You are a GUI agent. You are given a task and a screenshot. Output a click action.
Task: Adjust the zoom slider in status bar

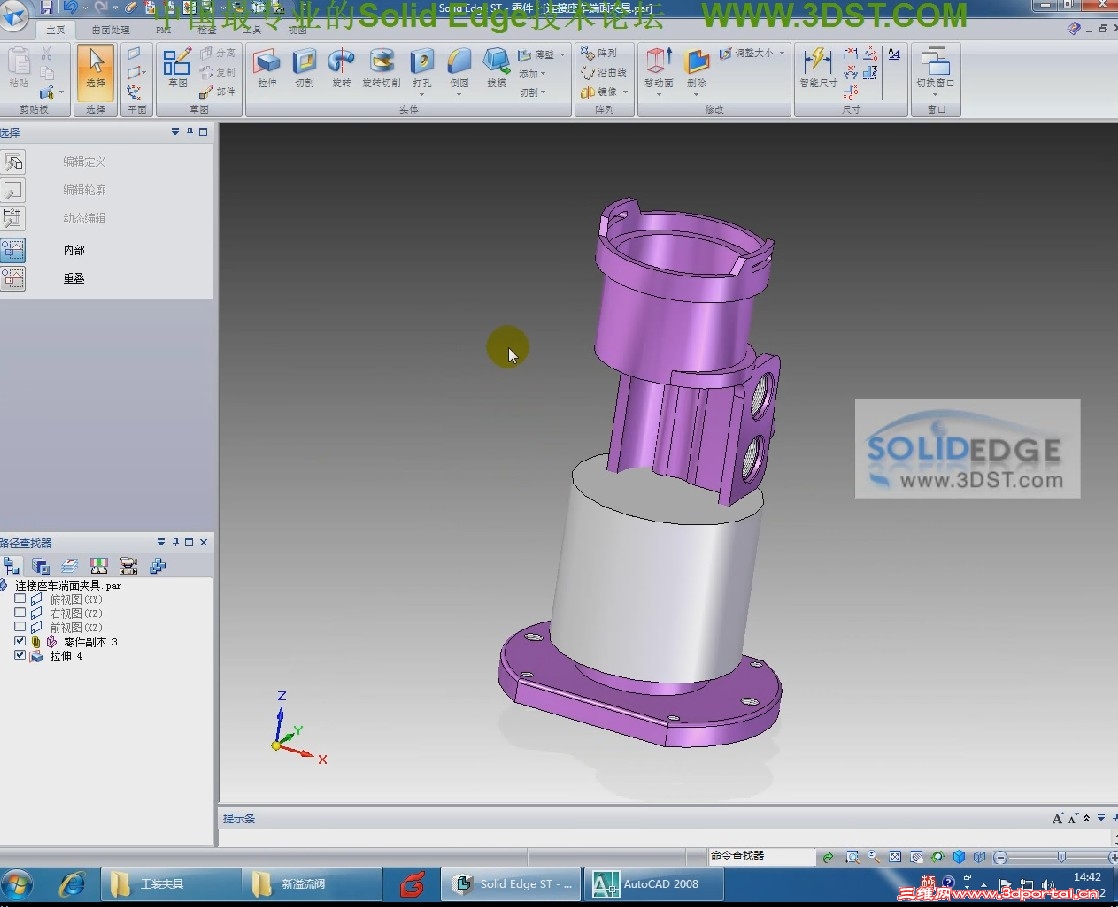(1061, 857)
